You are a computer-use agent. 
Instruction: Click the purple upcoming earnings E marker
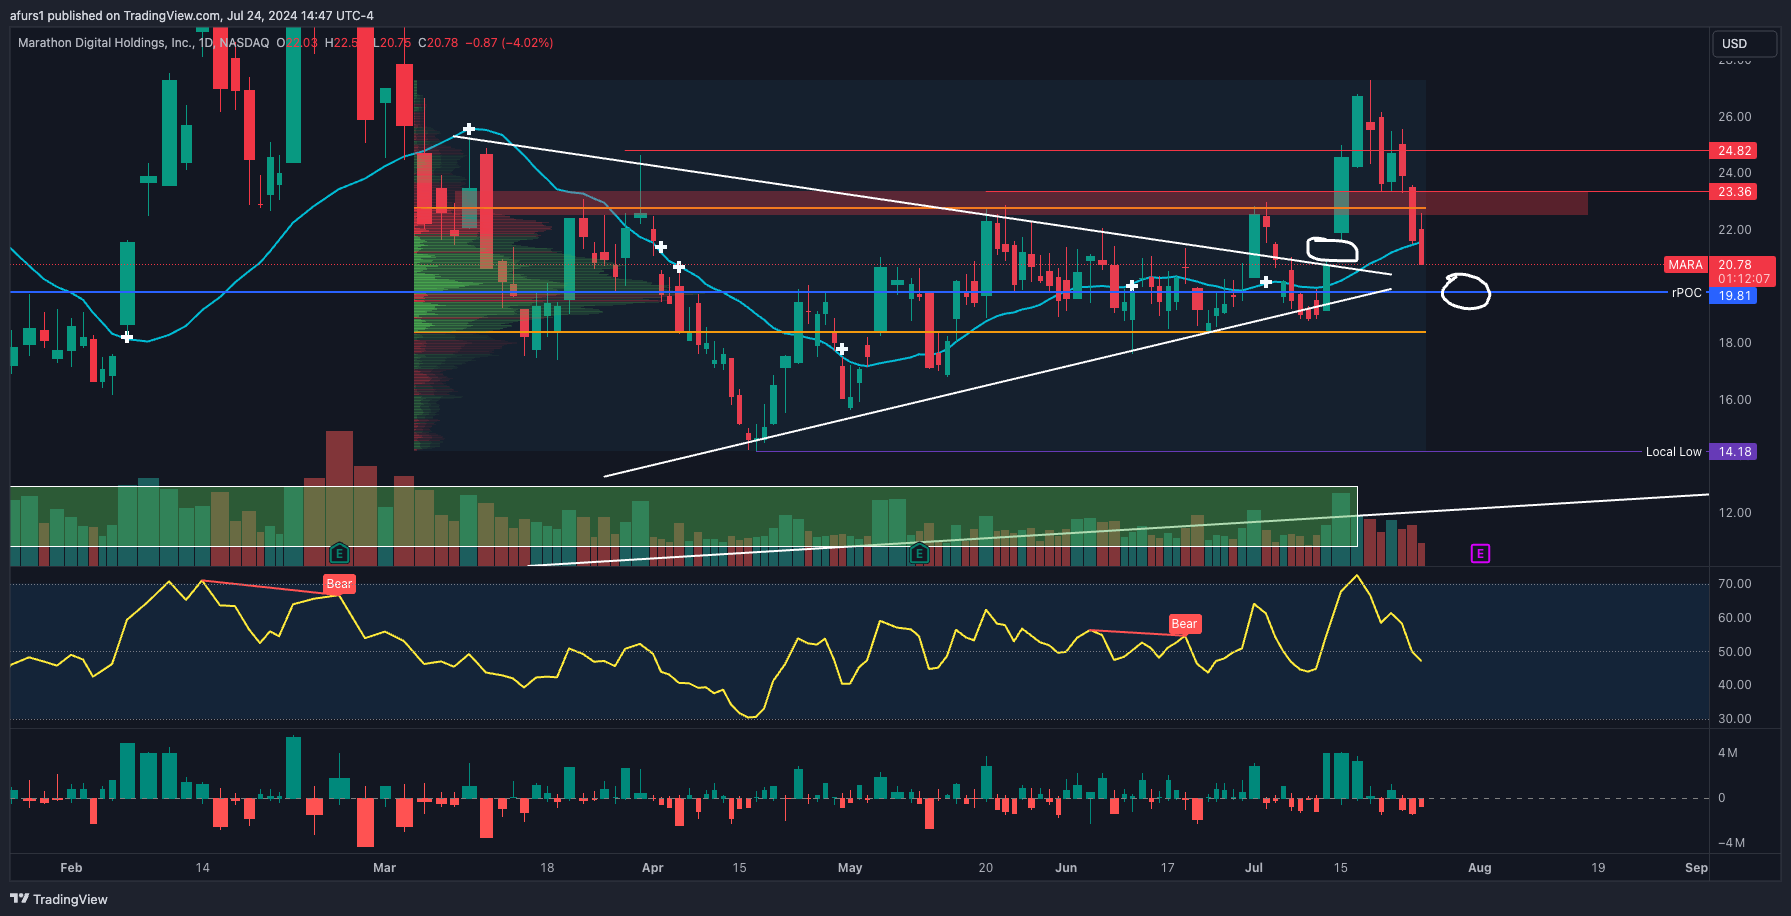point(1480,553)
